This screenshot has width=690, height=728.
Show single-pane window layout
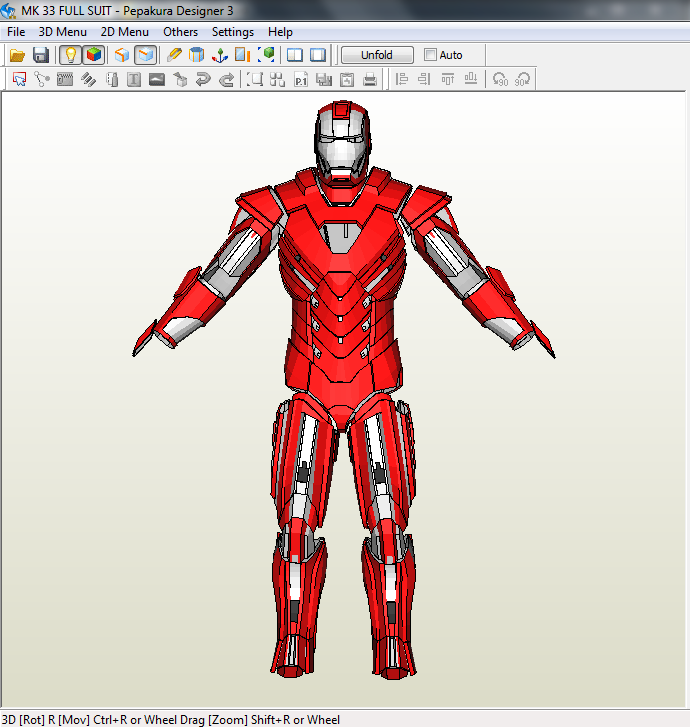(318, 55)
